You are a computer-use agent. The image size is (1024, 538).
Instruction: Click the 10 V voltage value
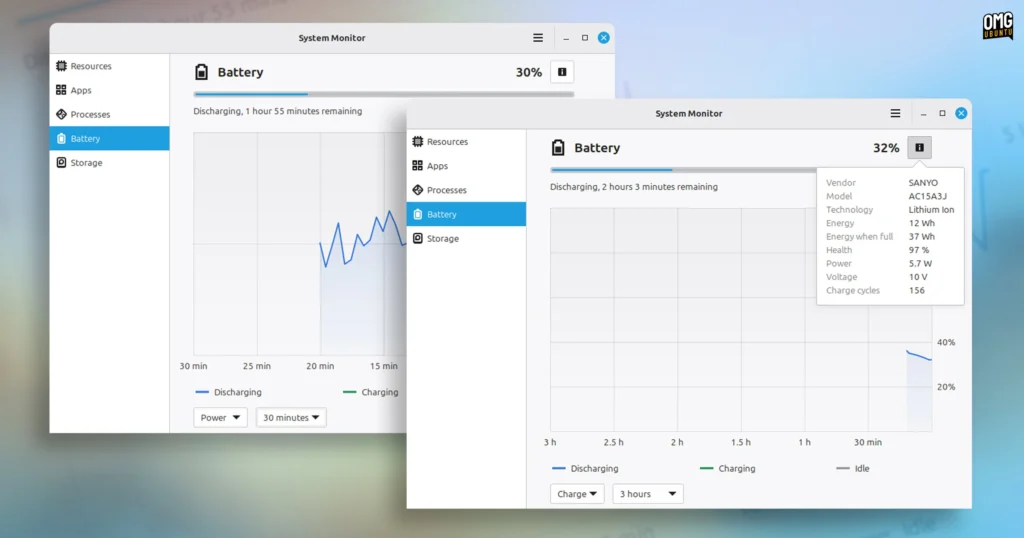918,277
